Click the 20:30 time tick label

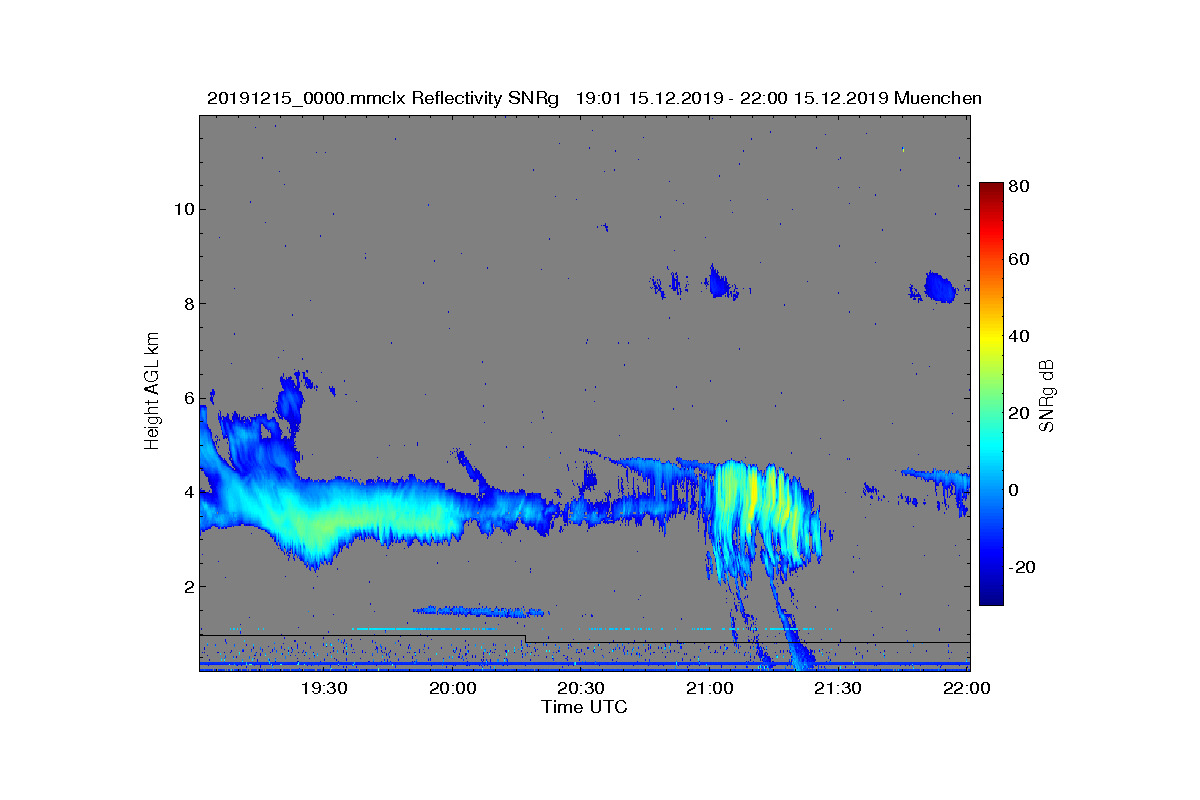pos(581,689)
